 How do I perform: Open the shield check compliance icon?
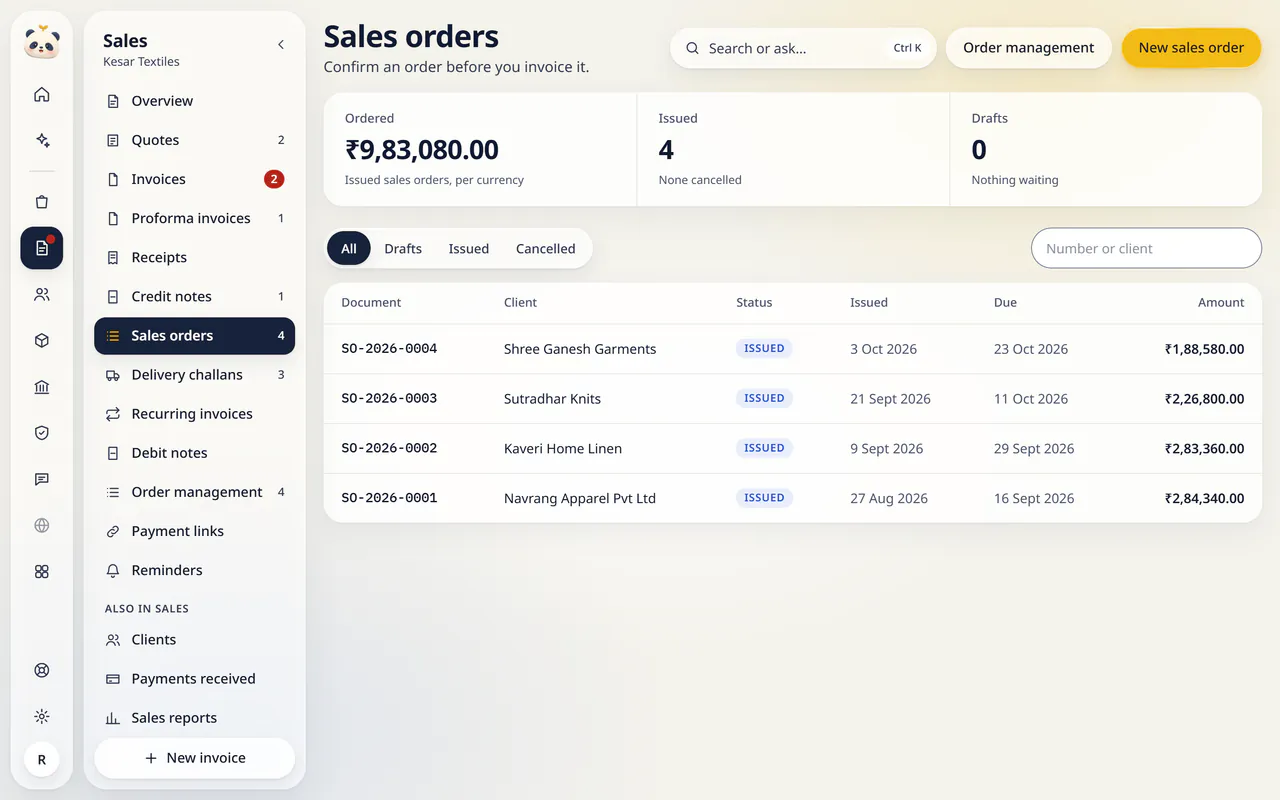[41, 433]
